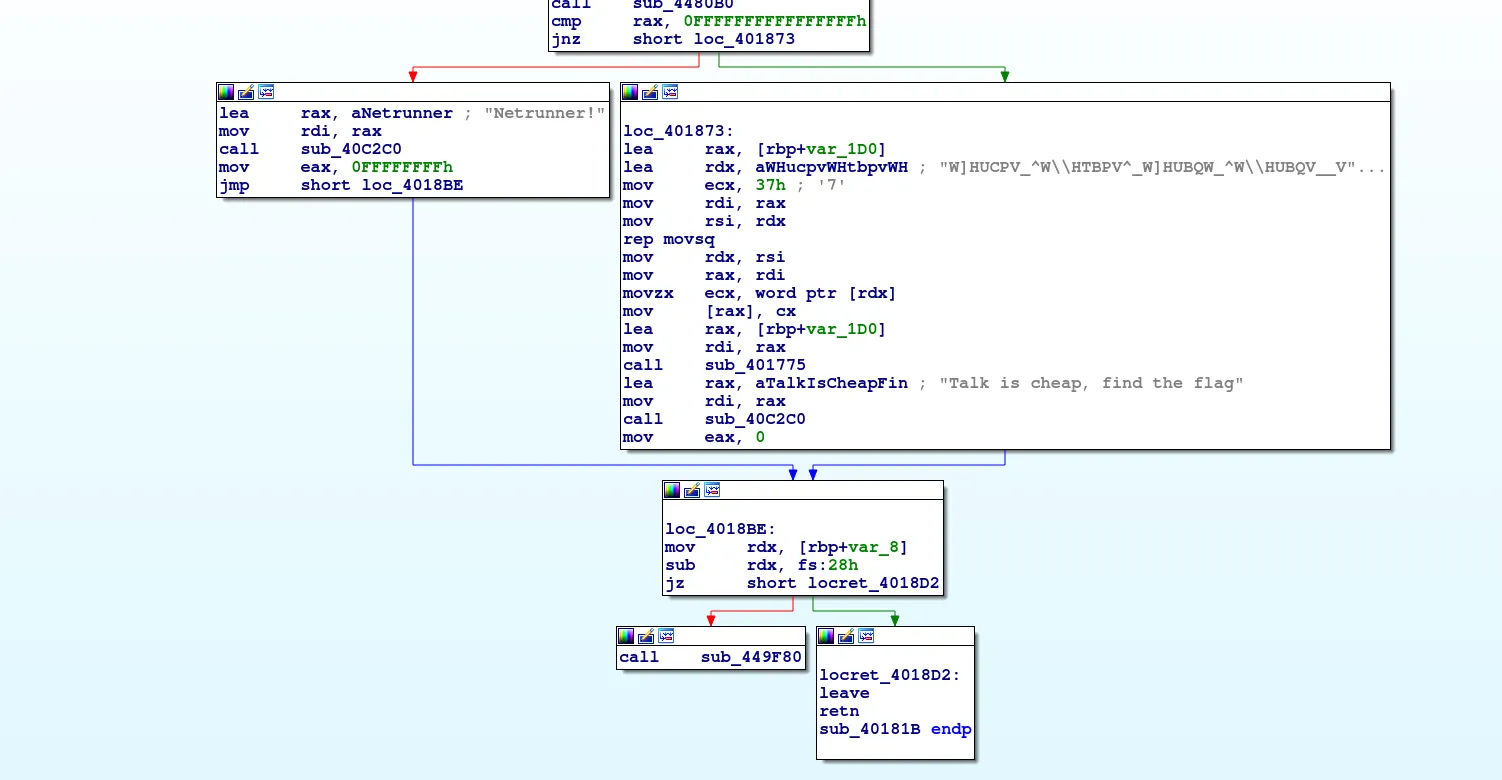Screen dimensions: 1502x780
Task: Click the pencil icon on locret_4018D2 block
Action: click(x=846, y=636)
